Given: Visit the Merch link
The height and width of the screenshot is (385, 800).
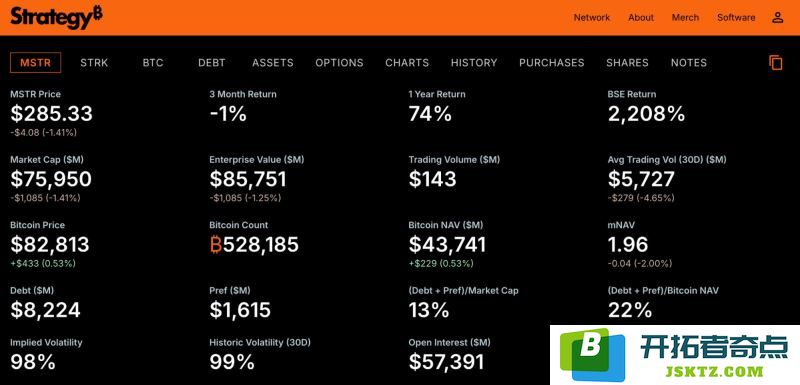Looking at the screenshot, I should [x=685, y=17].
